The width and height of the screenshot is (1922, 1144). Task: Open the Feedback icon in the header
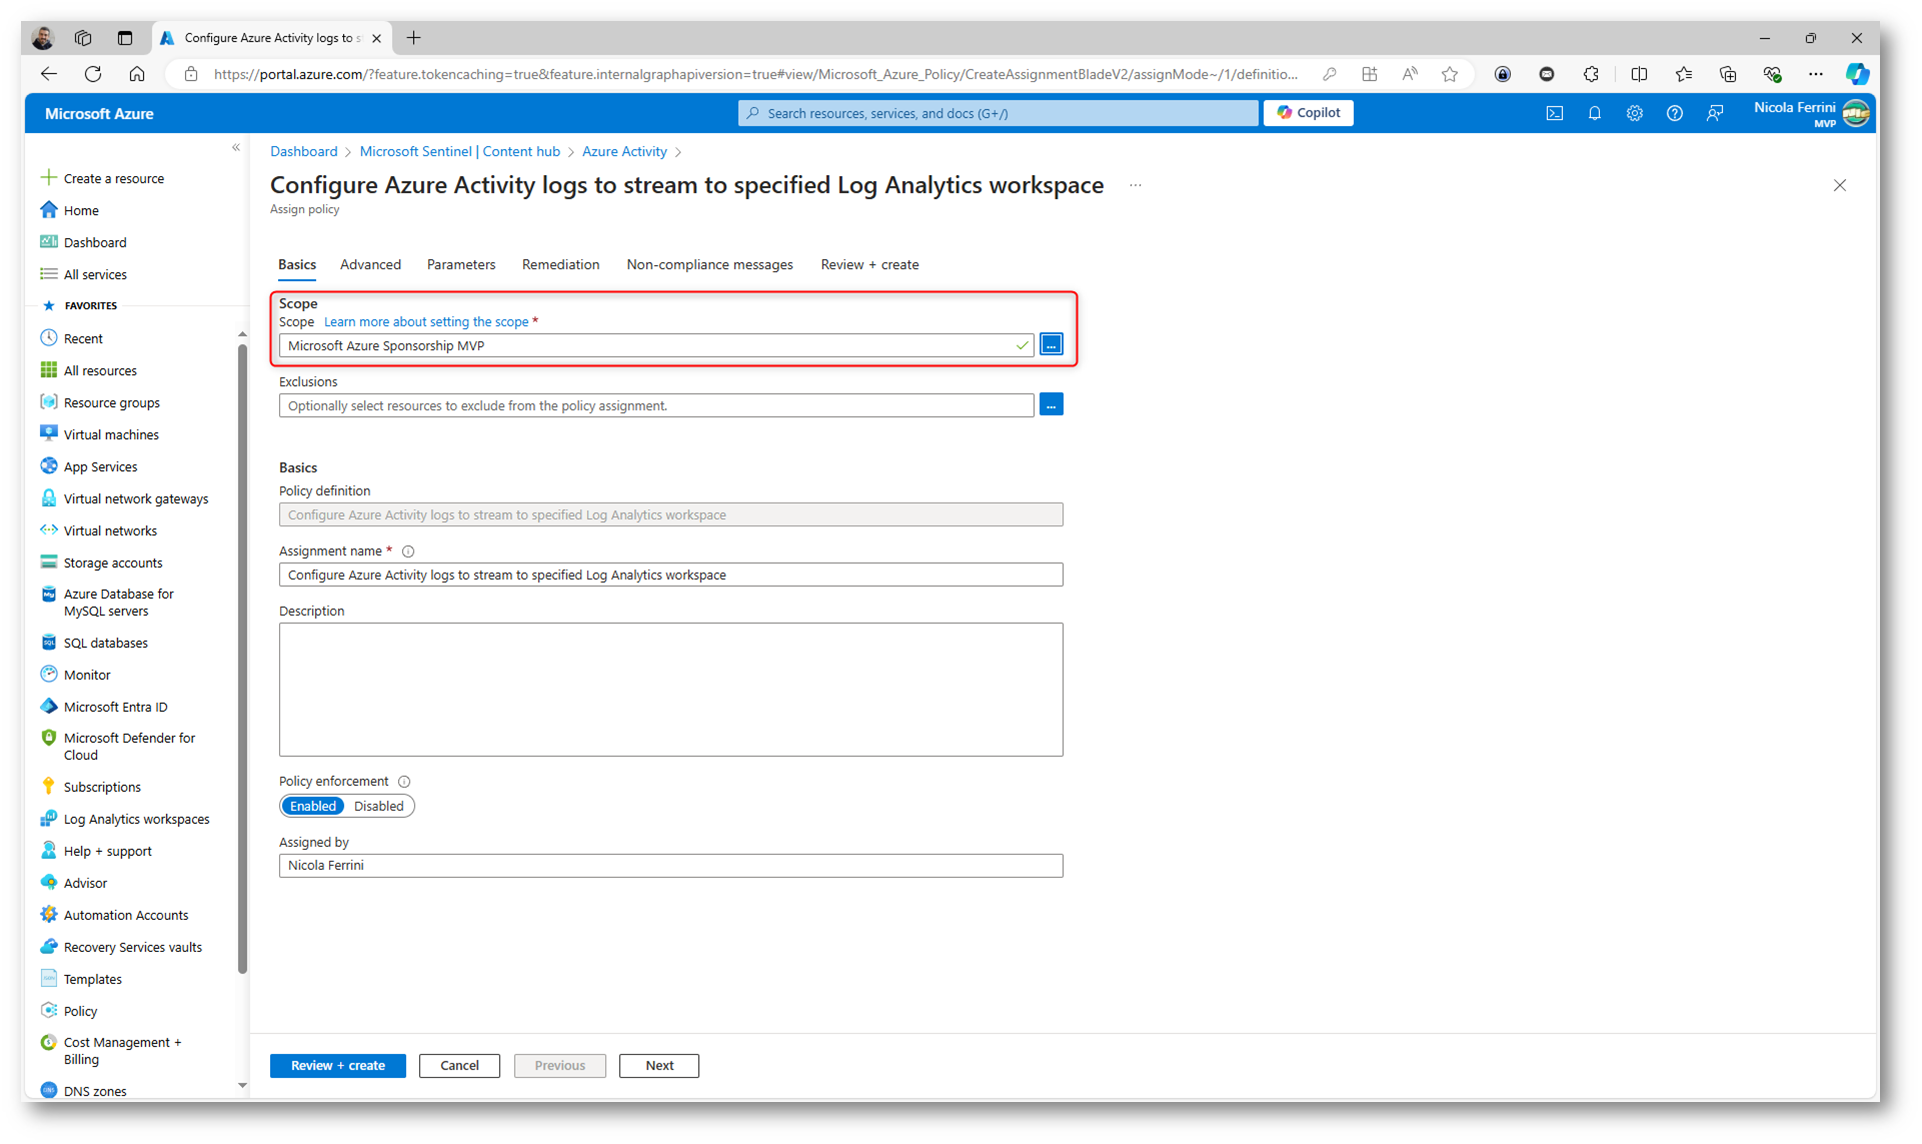pos(1715,113)
